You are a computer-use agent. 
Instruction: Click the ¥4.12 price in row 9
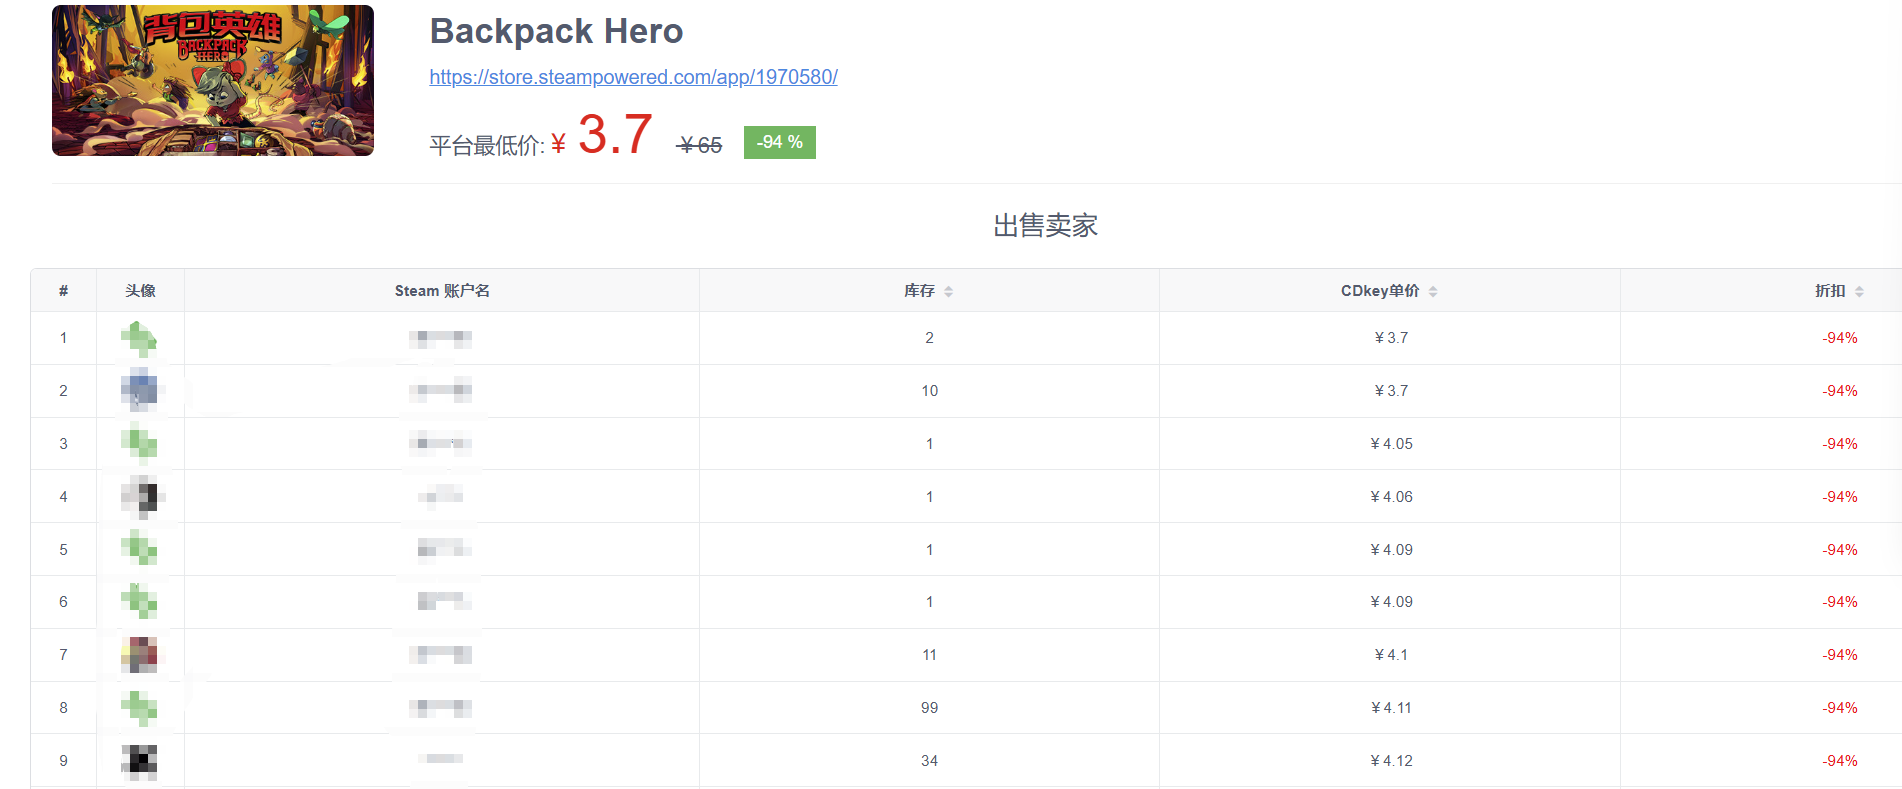pyautogui.click(x=1391, y=761)
